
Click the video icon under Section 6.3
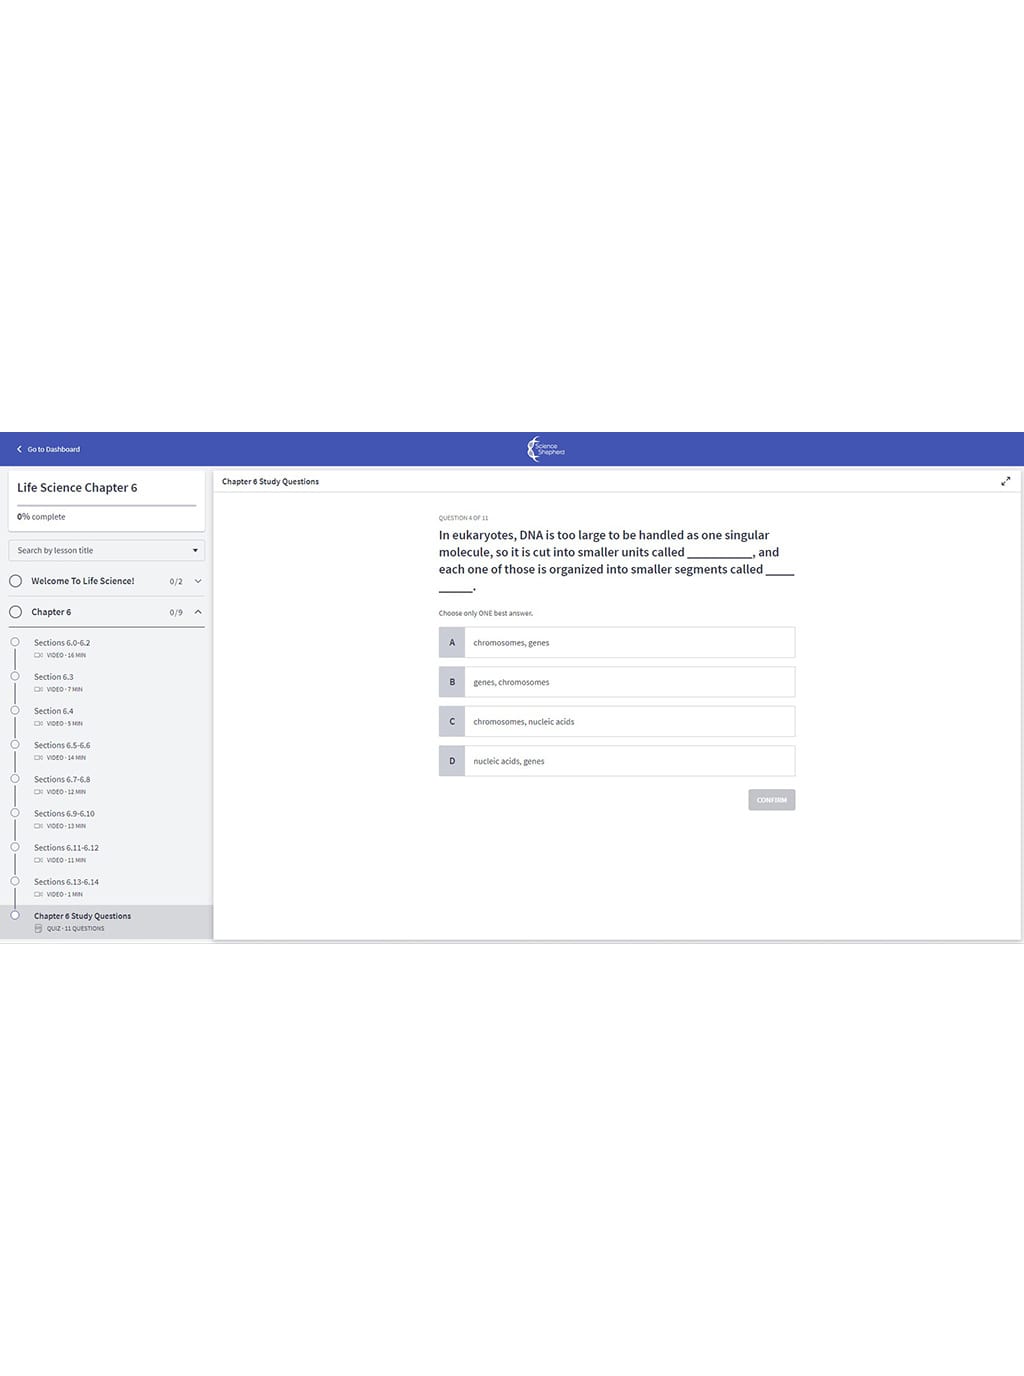click(38, 690)
